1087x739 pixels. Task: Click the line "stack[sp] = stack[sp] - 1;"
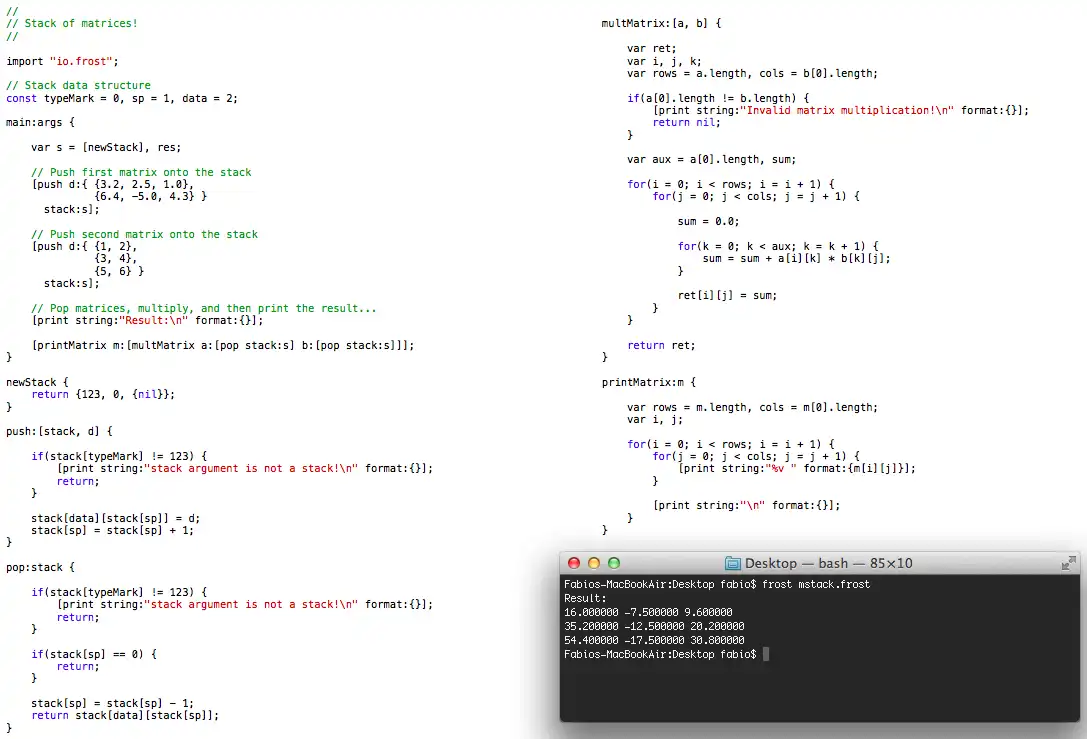(x=112, y=703)
